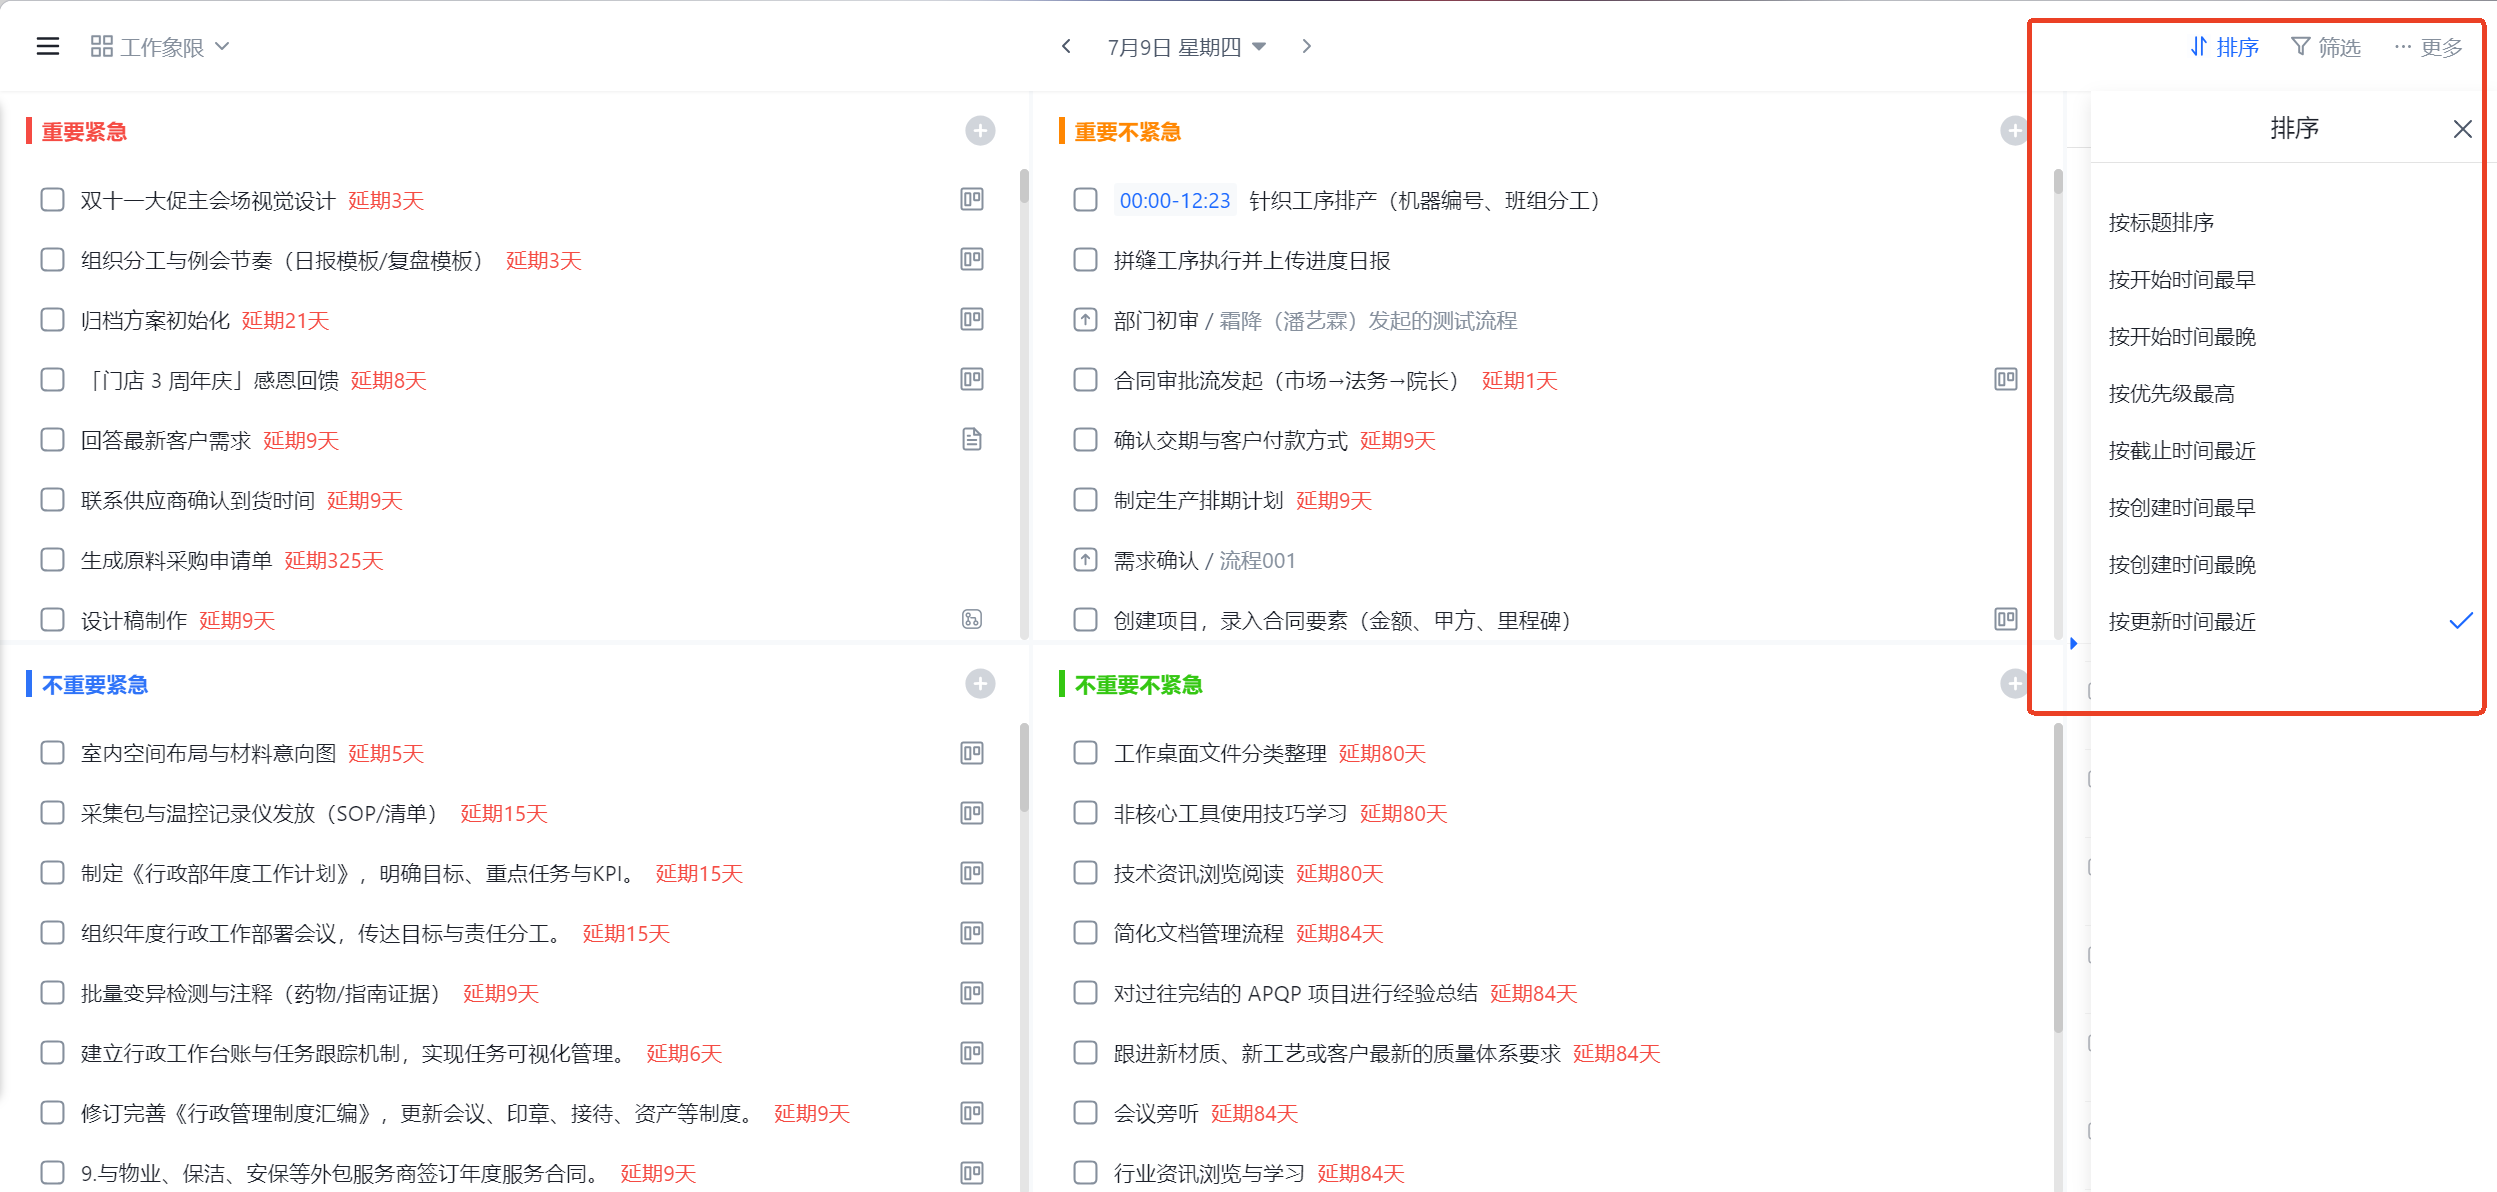This screenshot has height=1192, width=2497.
Task: Click scrollbar of 不重要不紧急 quadrant
Action: coord(2058,878)
